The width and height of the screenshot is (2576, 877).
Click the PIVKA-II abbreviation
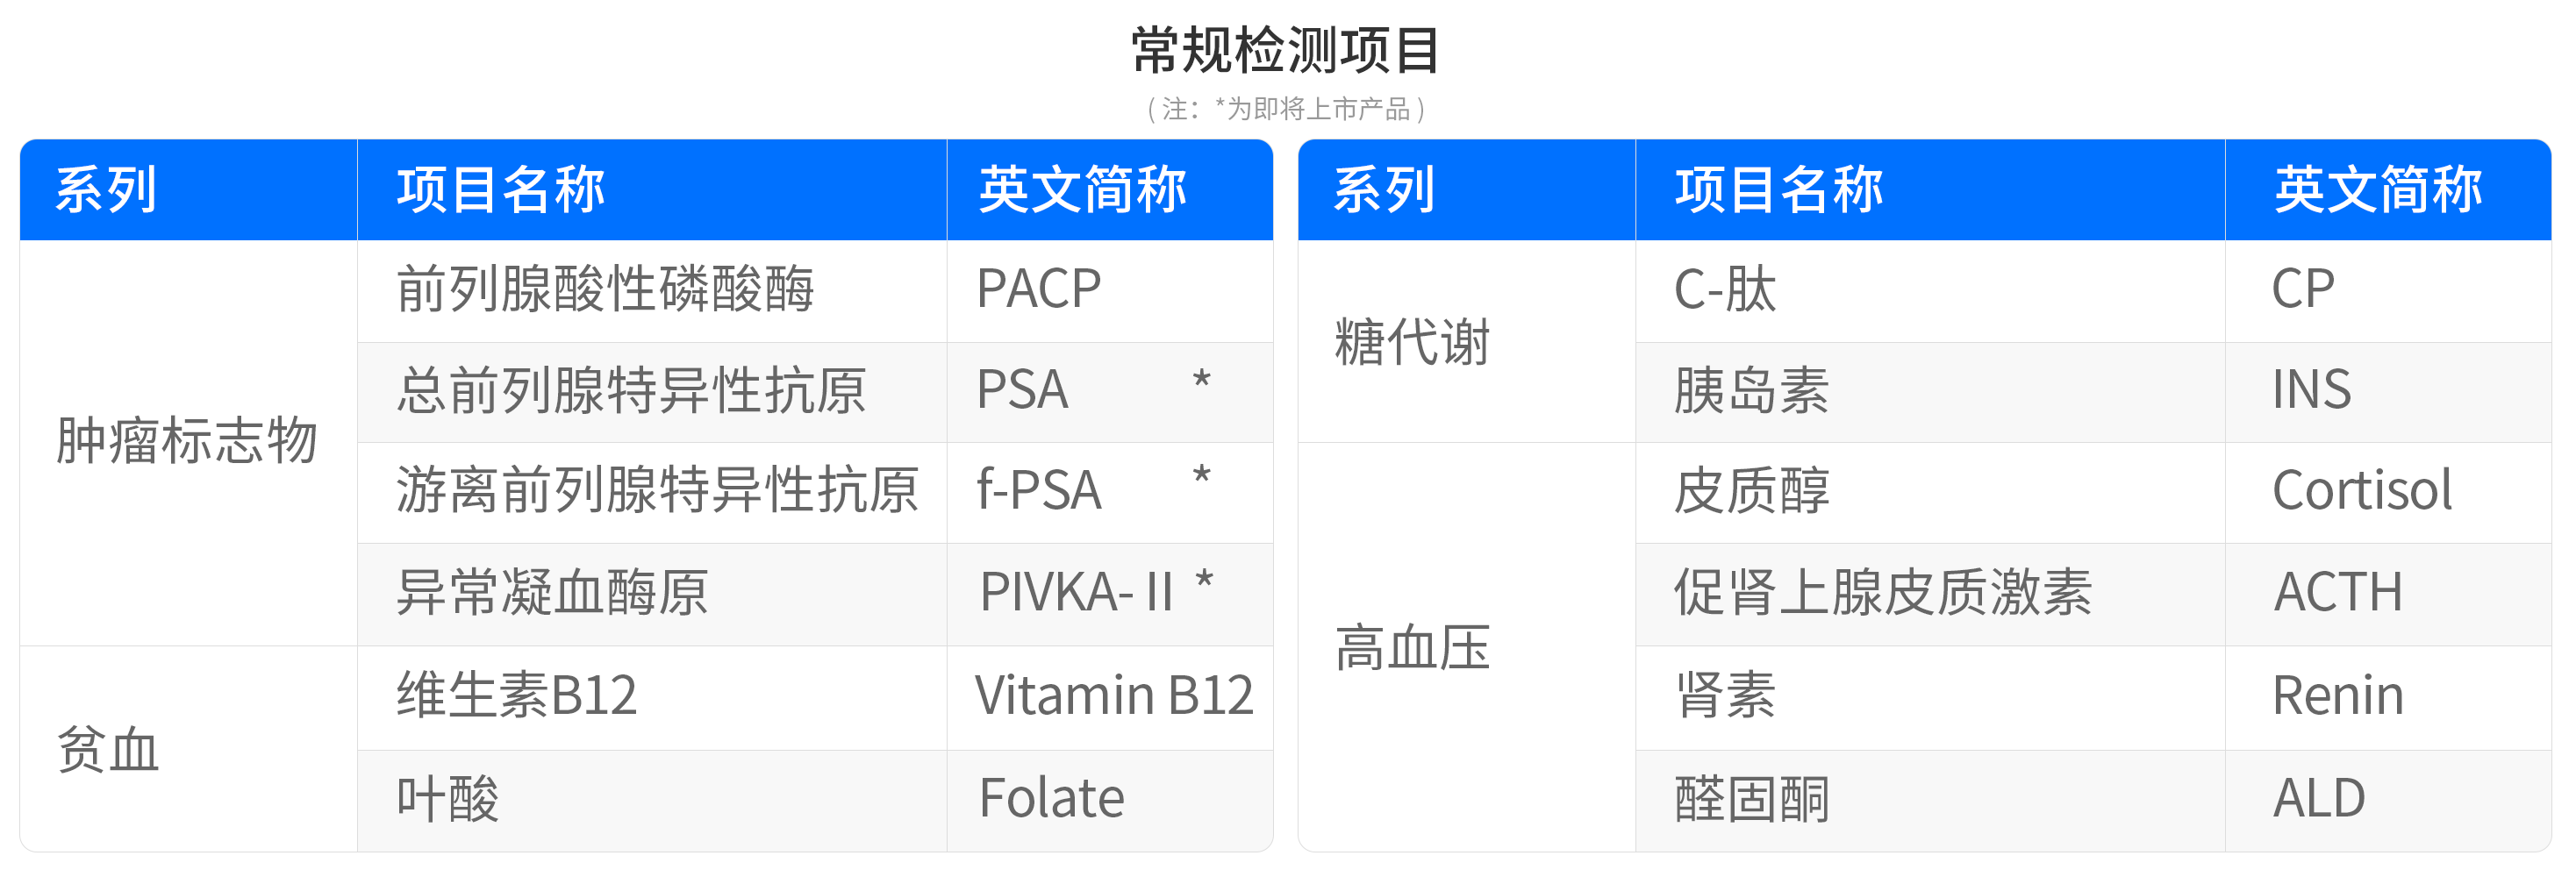(1076, 592)
